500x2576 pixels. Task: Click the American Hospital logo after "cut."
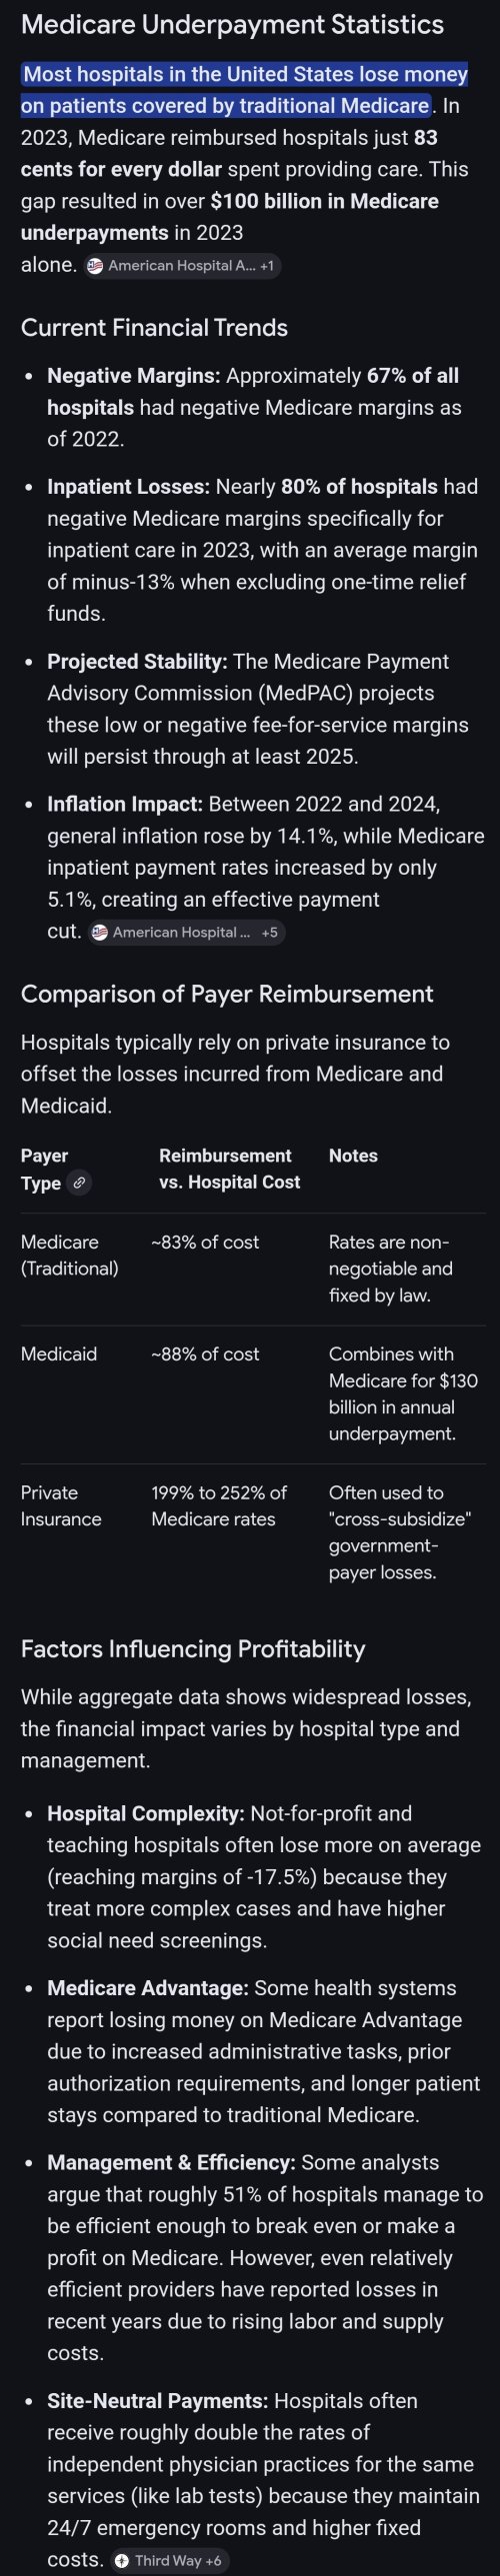(x=99, y=932)
